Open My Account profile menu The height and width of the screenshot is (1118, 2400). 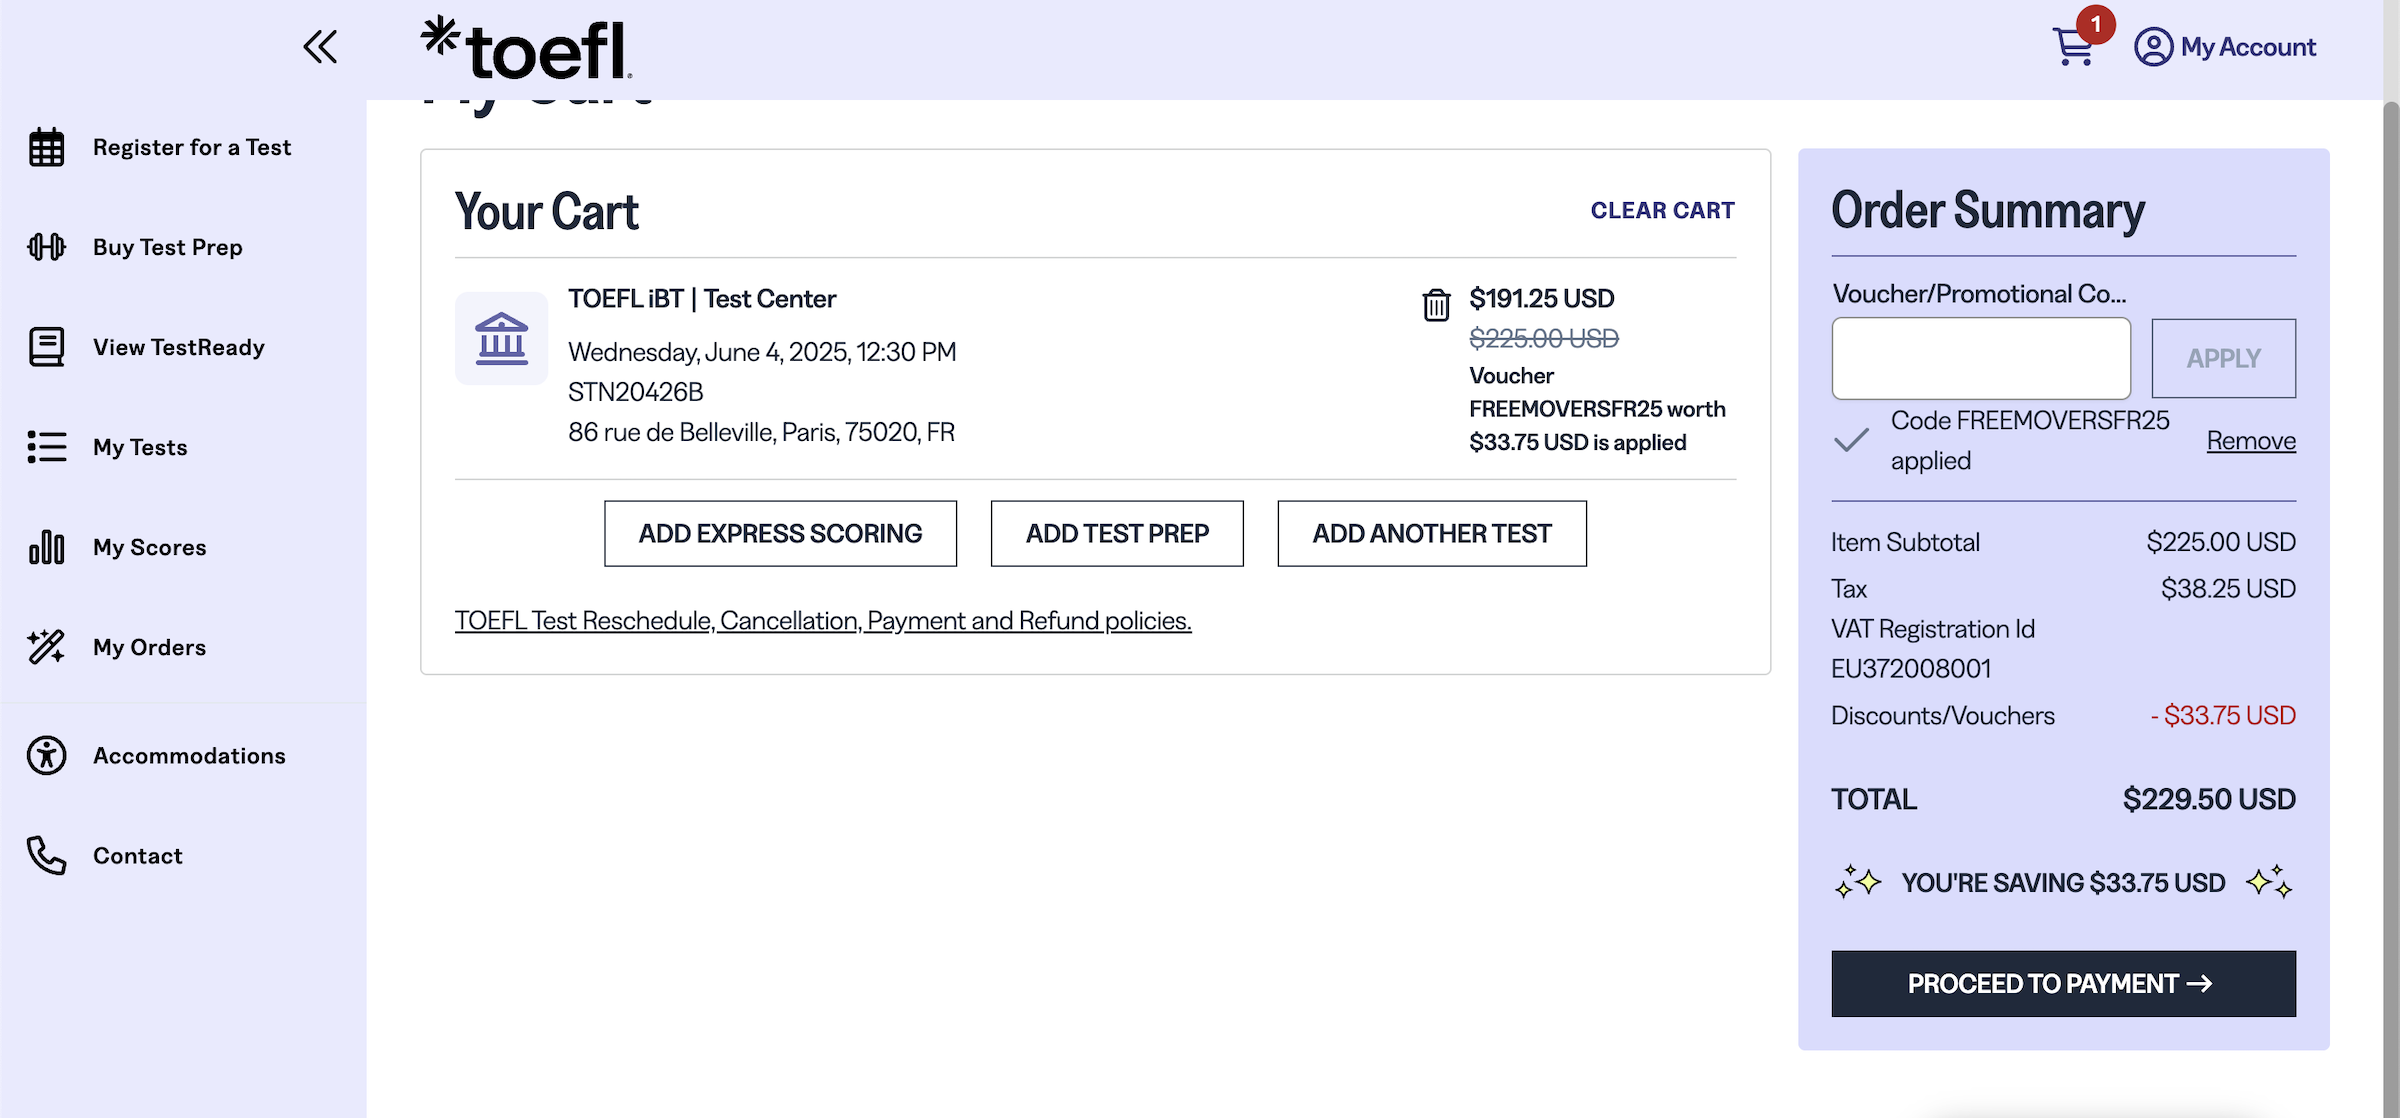pos(2225,47)
